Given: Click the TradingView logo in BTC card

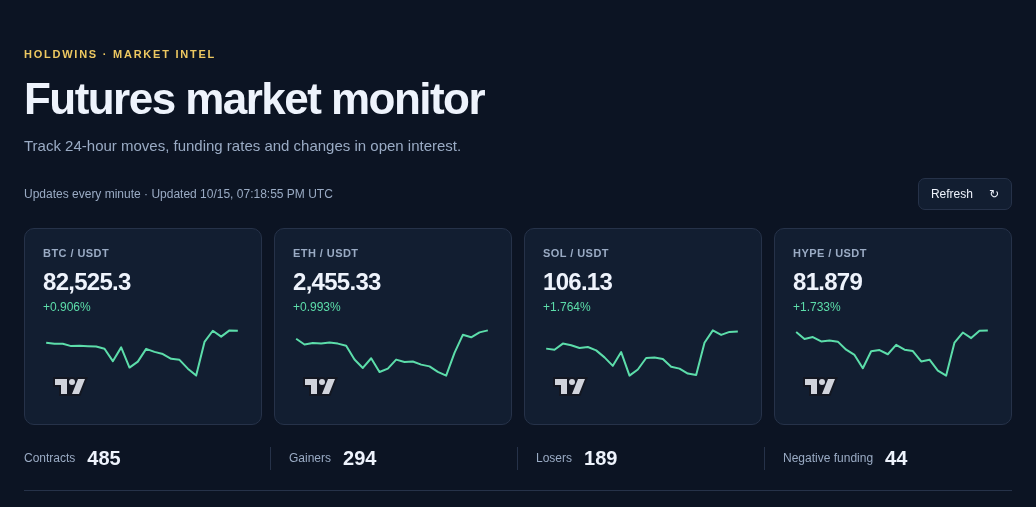Looking at the screenshot, I should (x=70, y=386).
